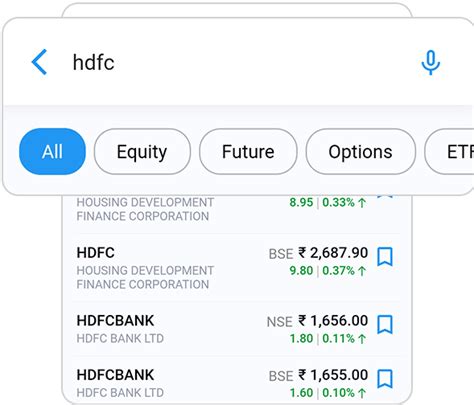Bookmark HDFCBANK NSE 1,656.00 stock
Screen dimensions: 474x405
tap(385, 324)
